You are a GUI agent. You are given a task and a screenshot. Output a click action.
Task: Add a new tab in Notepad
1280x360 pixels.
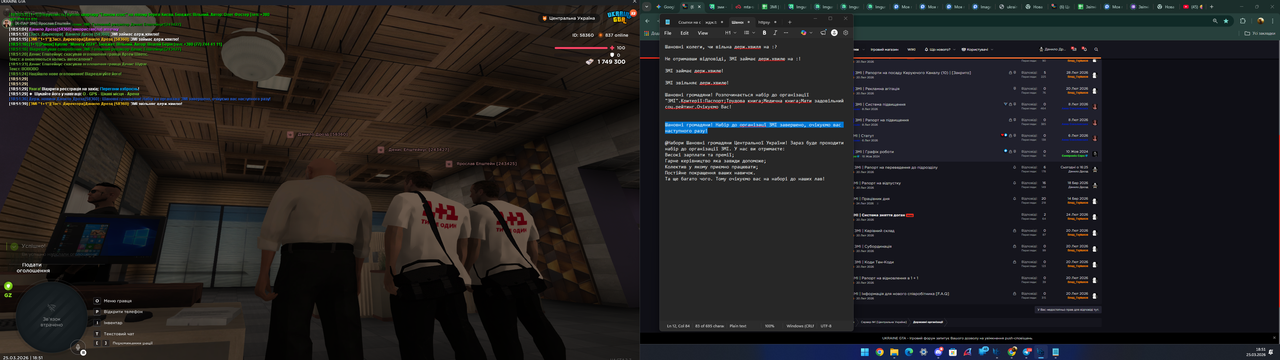coord(789,22)
